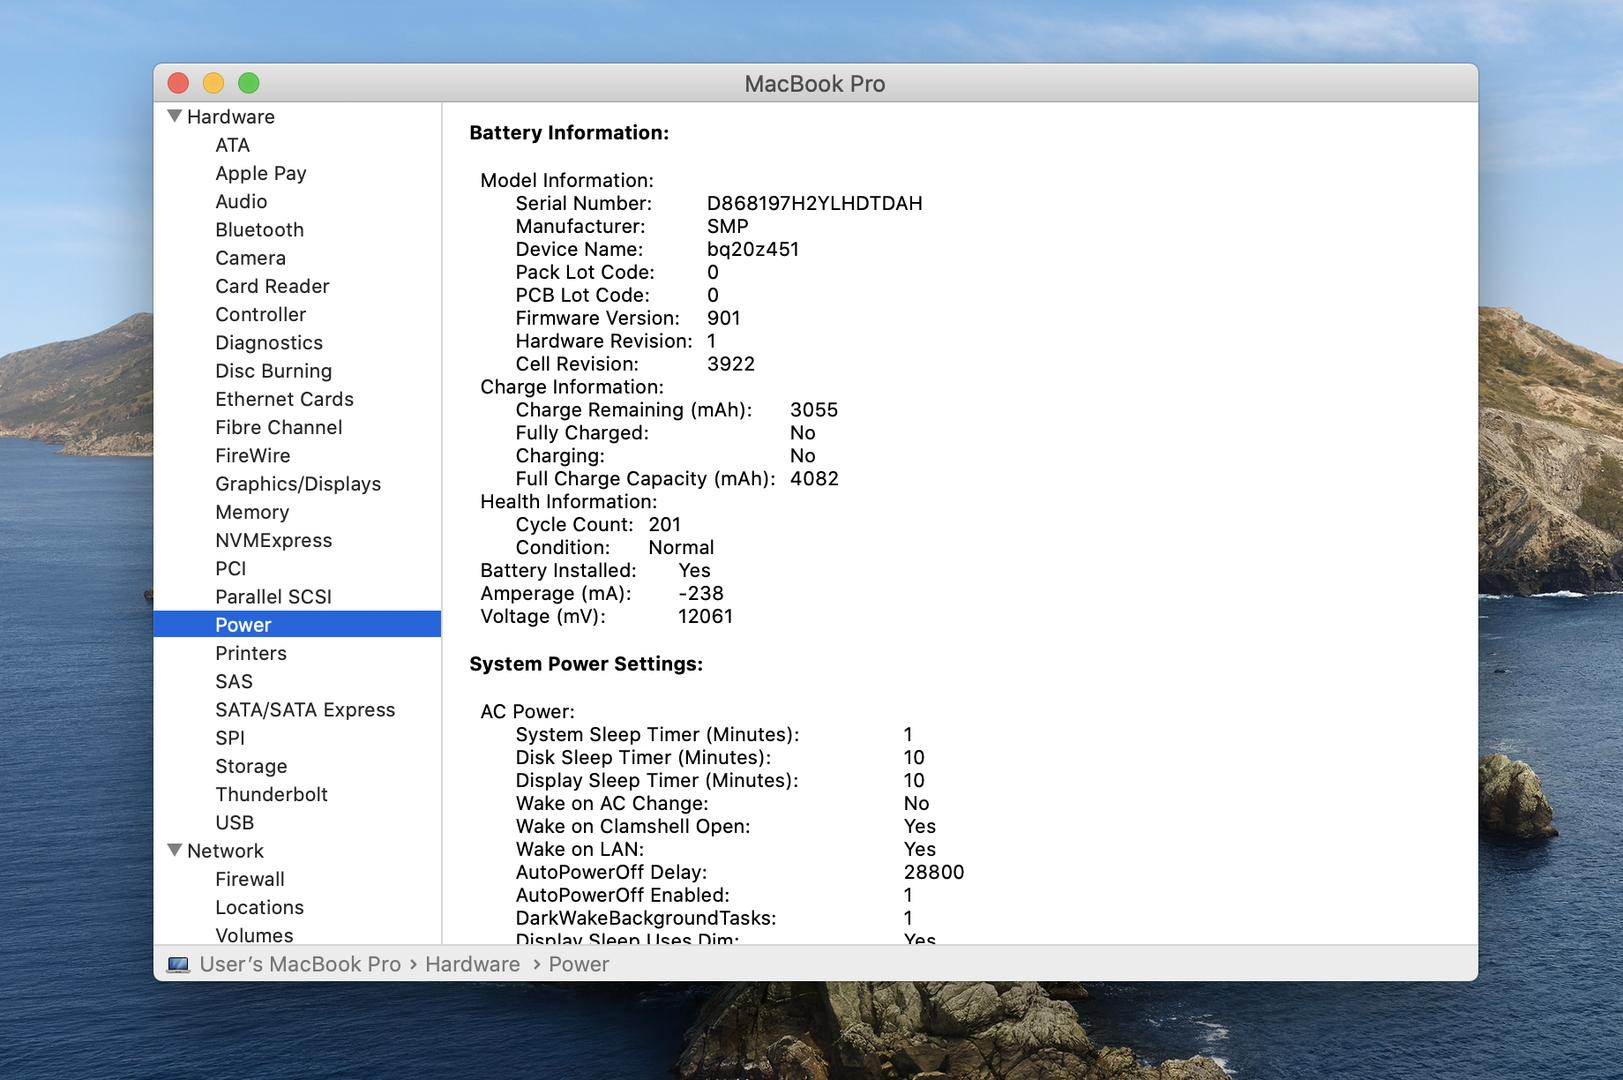Click Cell Revision value 3922
This screenshot has width=1623, height=1080.
click(x=730, y=364)
